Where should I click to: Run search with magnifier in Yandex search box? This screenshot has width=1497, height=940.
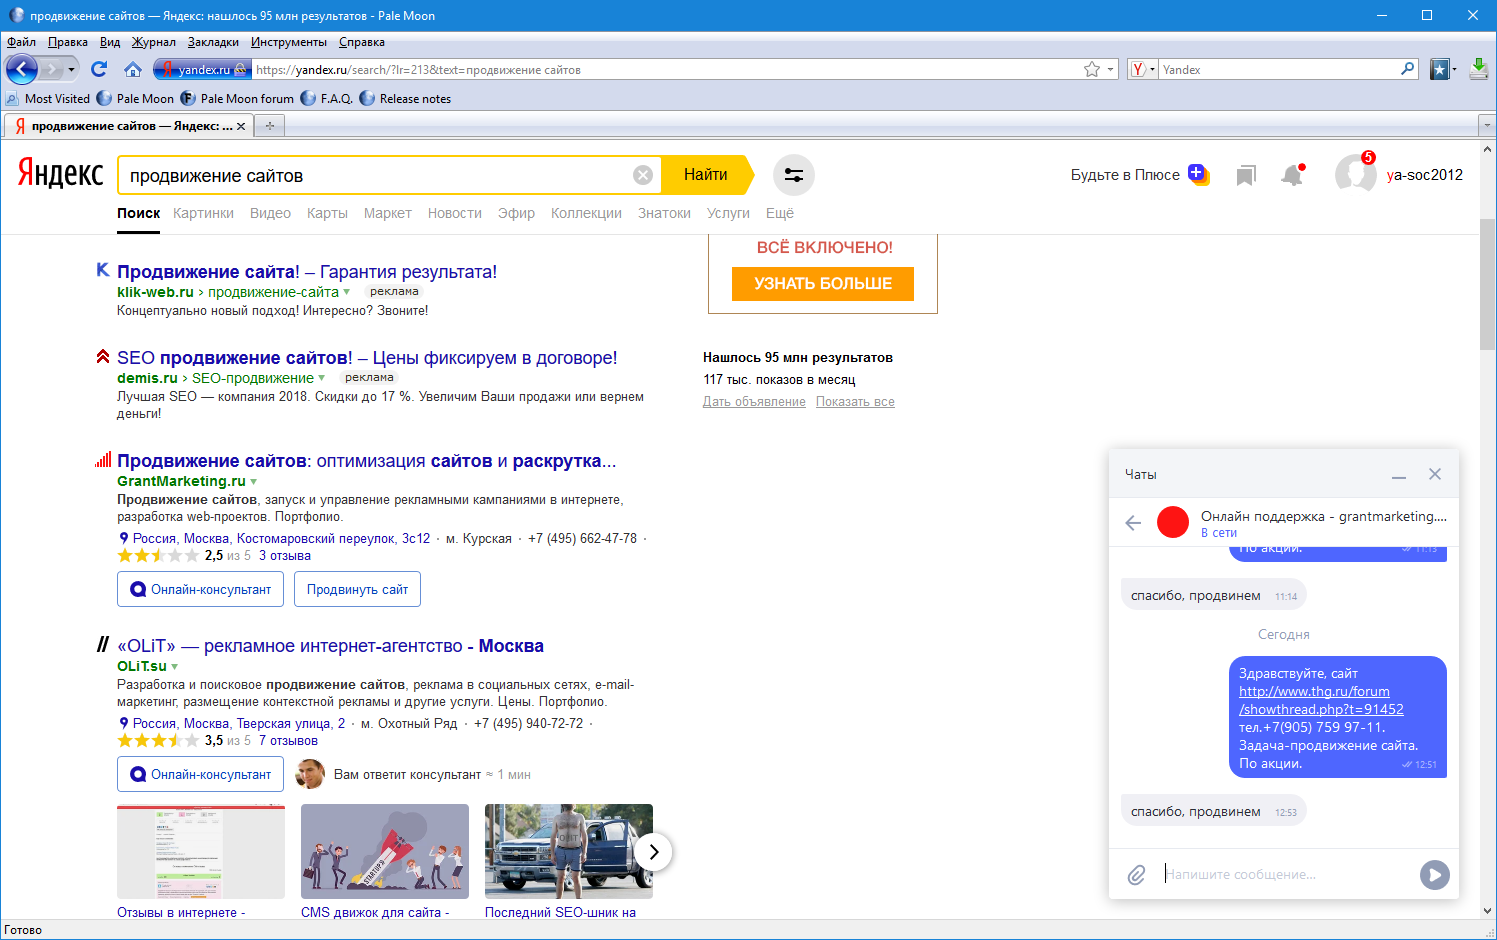tap(1408, 69)
